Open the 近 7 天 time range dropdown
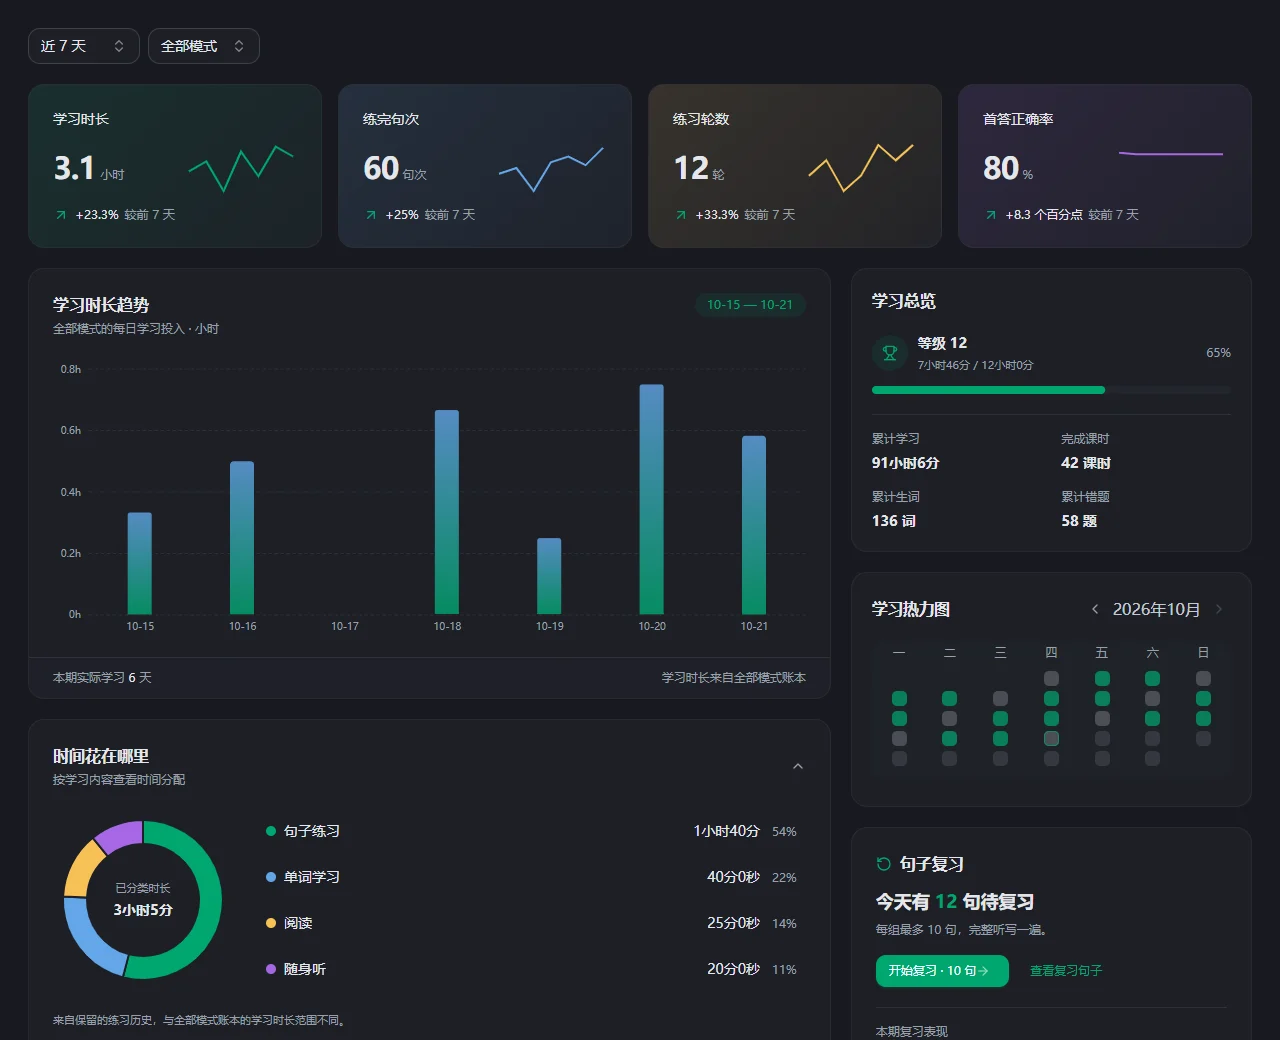 click(x=84, y=46)
